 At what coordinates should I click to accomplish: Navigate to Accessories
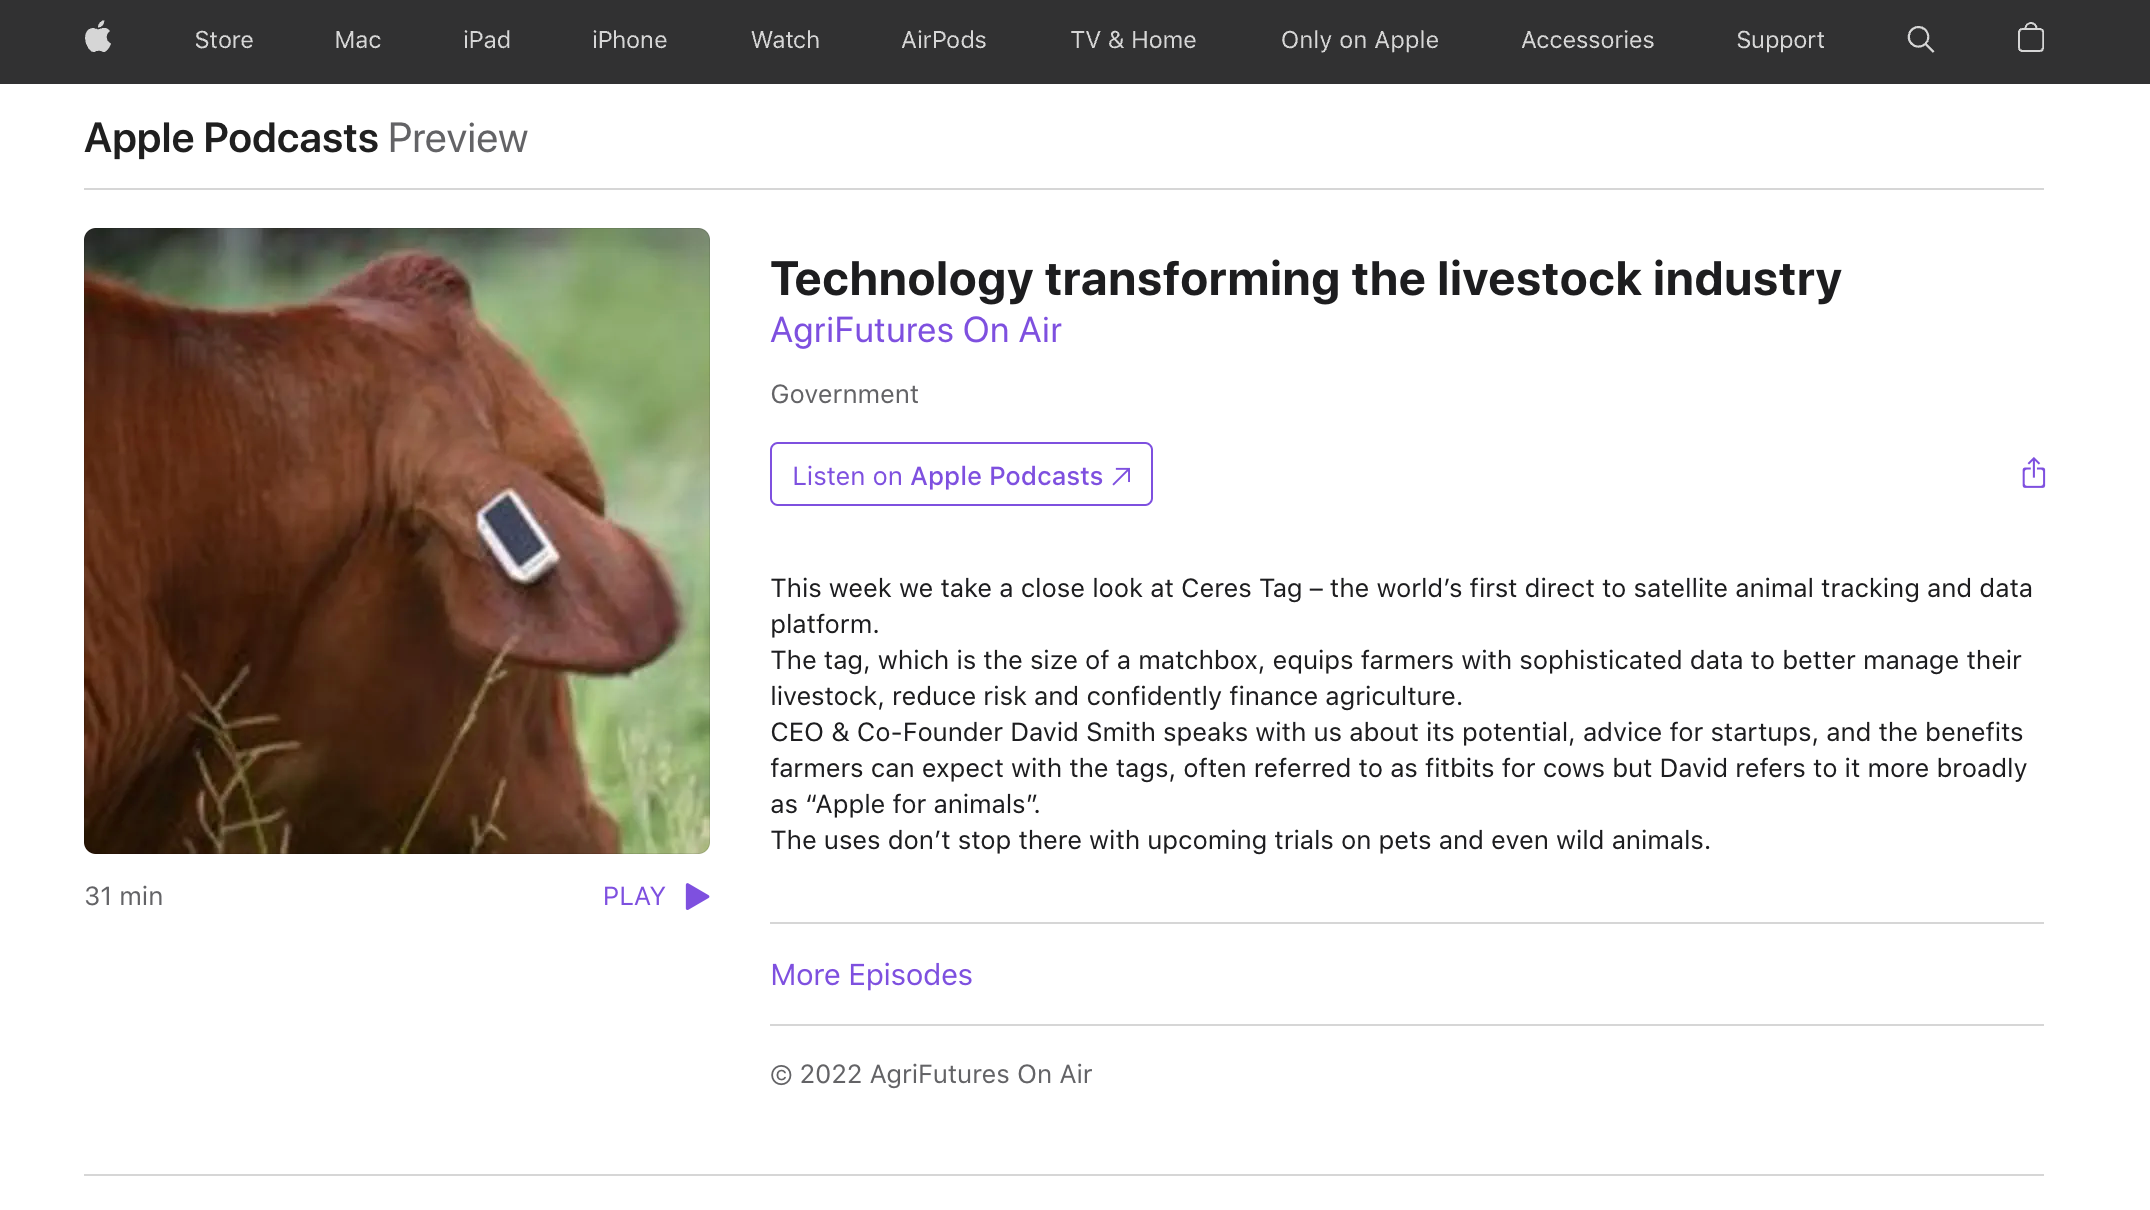[x=1587, y=40]
